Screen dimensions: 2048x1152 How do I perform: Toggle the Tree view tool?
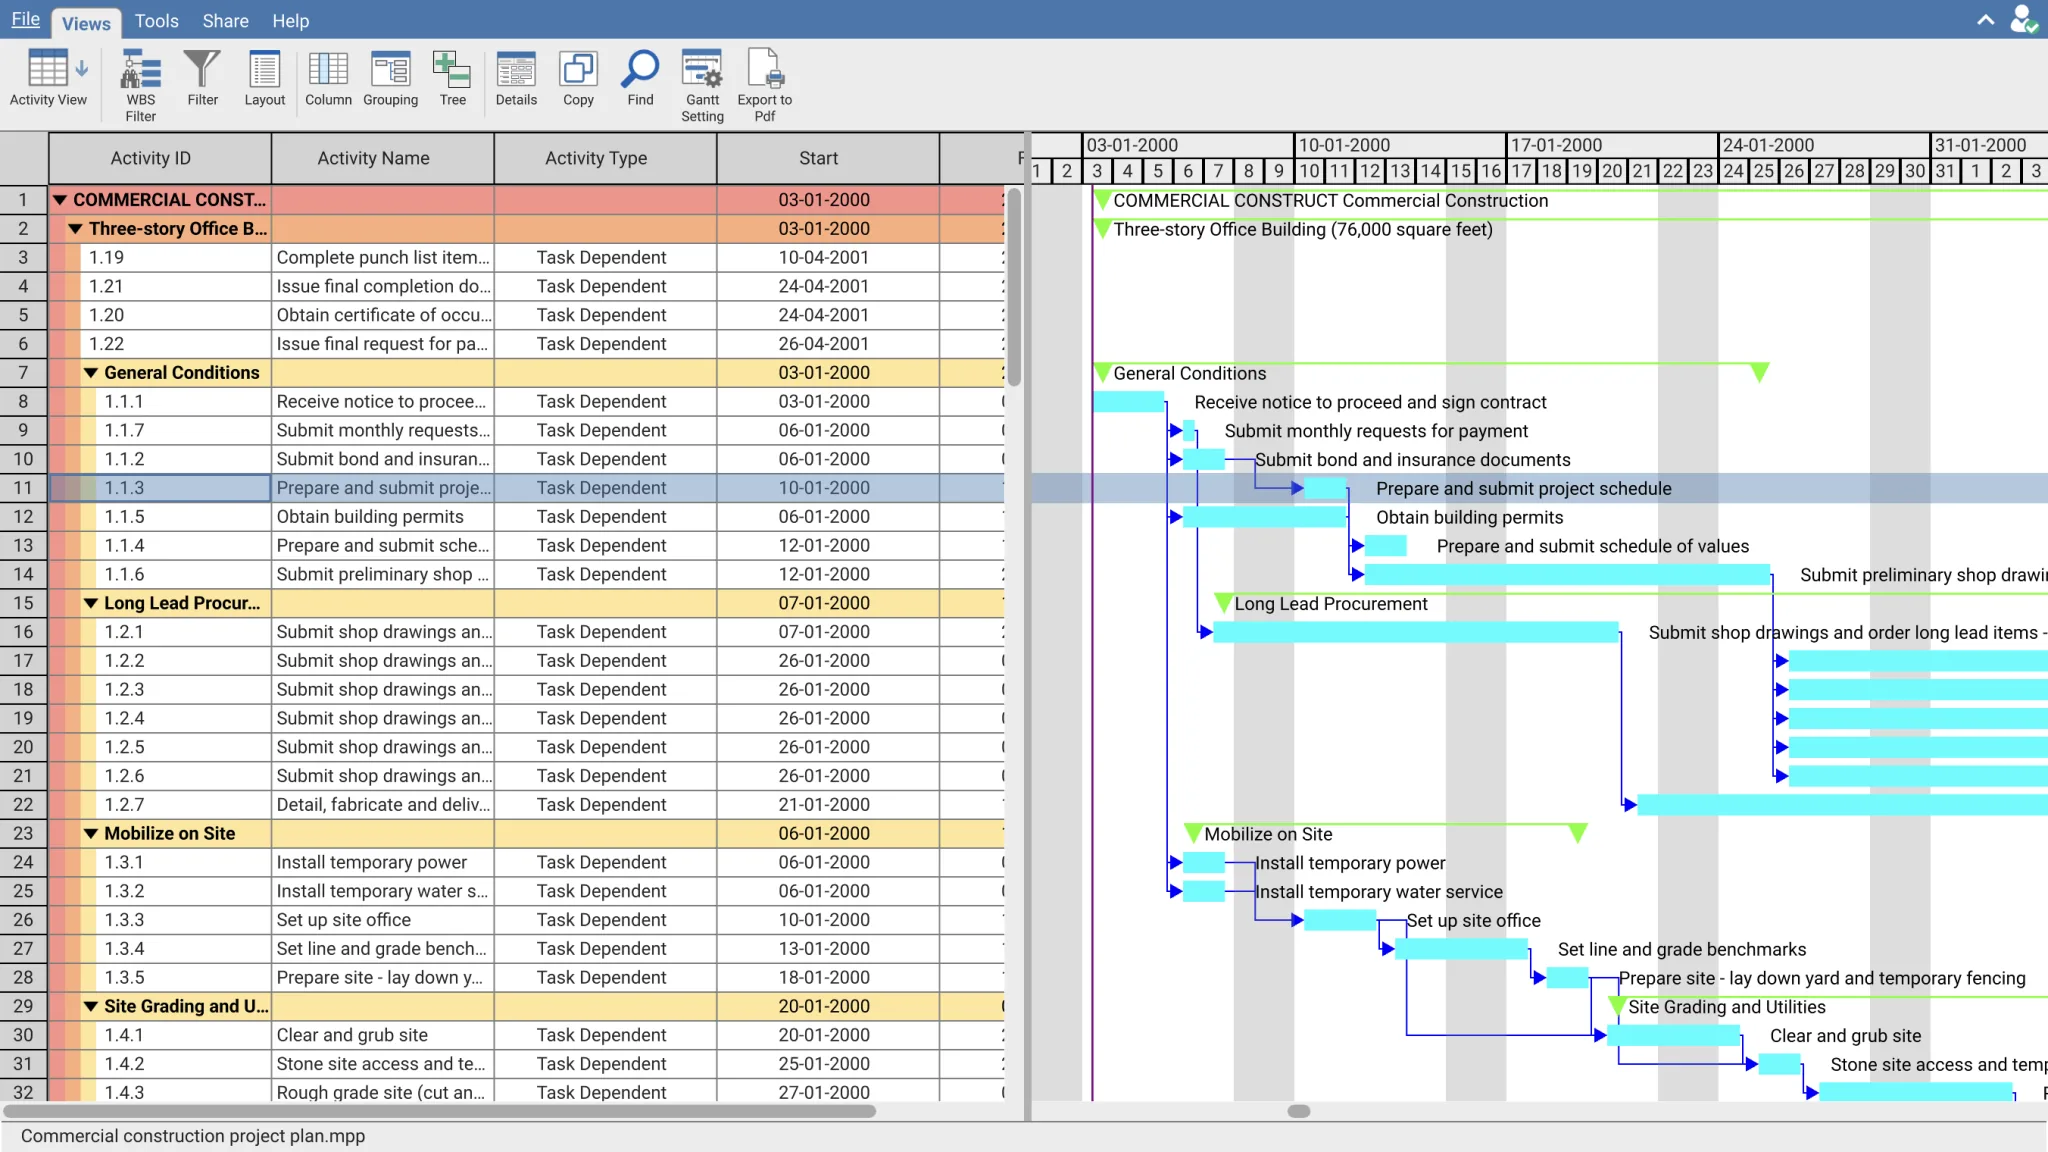pos(452,78)
